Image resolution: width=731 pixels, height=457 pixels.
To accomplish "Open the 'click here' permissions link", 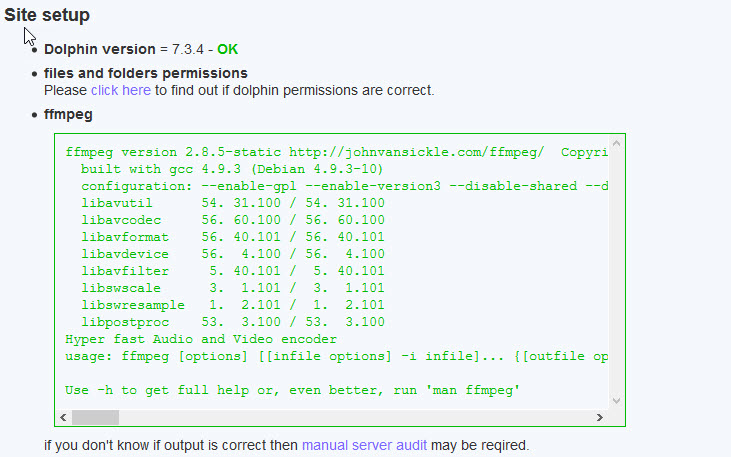I will (x=121, y=90).
